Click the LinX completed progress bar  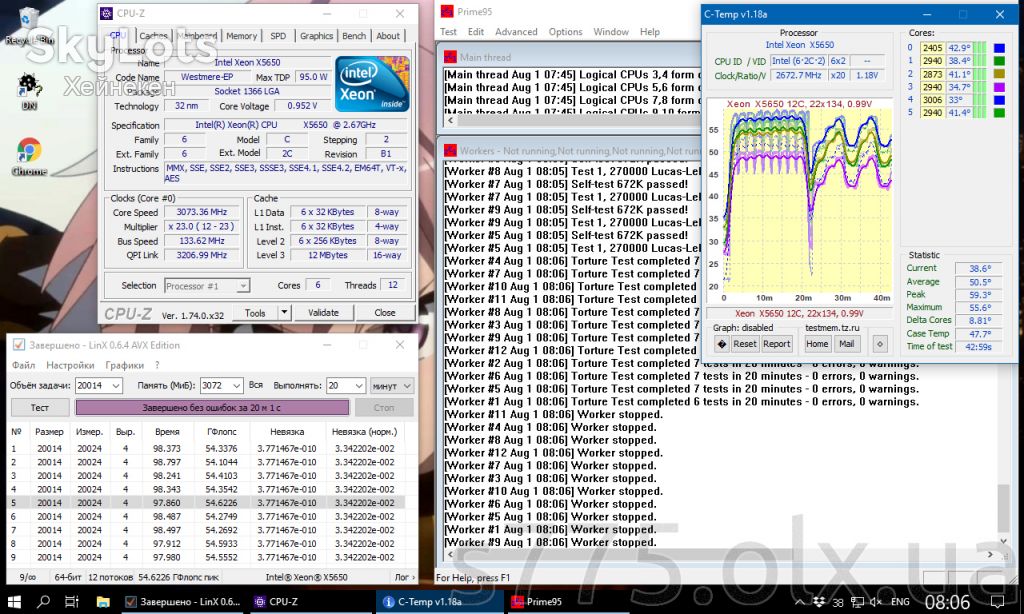(212, 408)
